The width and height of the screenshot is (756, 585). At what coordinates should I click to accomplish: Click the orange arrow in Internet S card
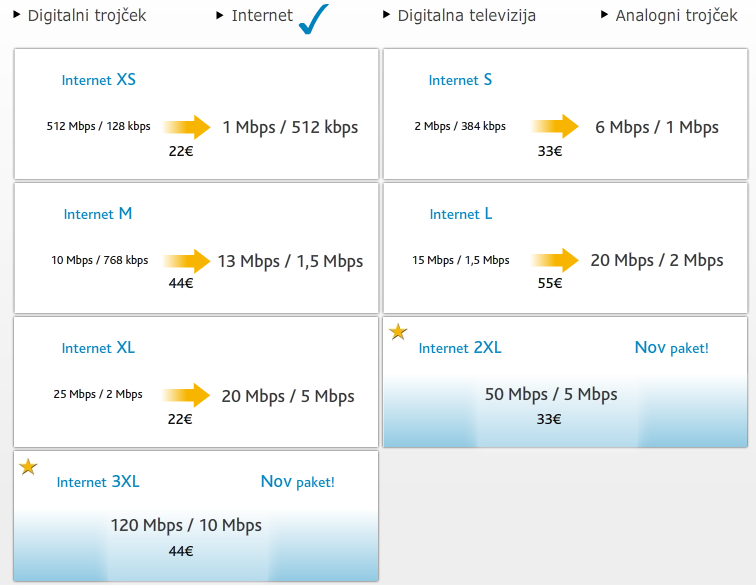click(554, 126)
